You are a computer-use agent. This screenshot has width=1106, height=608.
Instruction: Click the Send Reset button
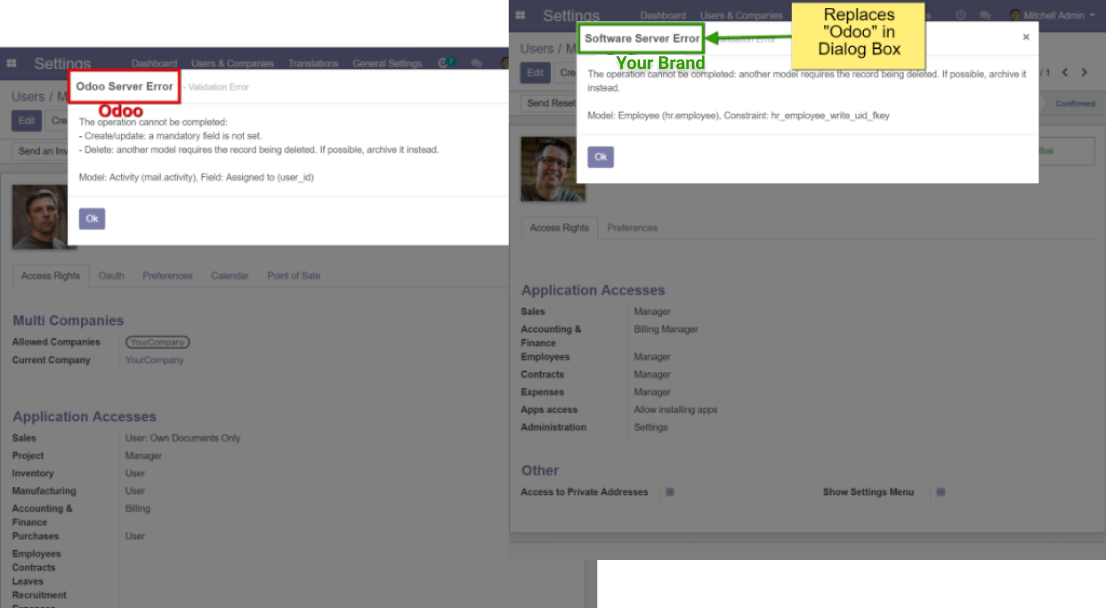pyautogui.click(x=549, y=103)
